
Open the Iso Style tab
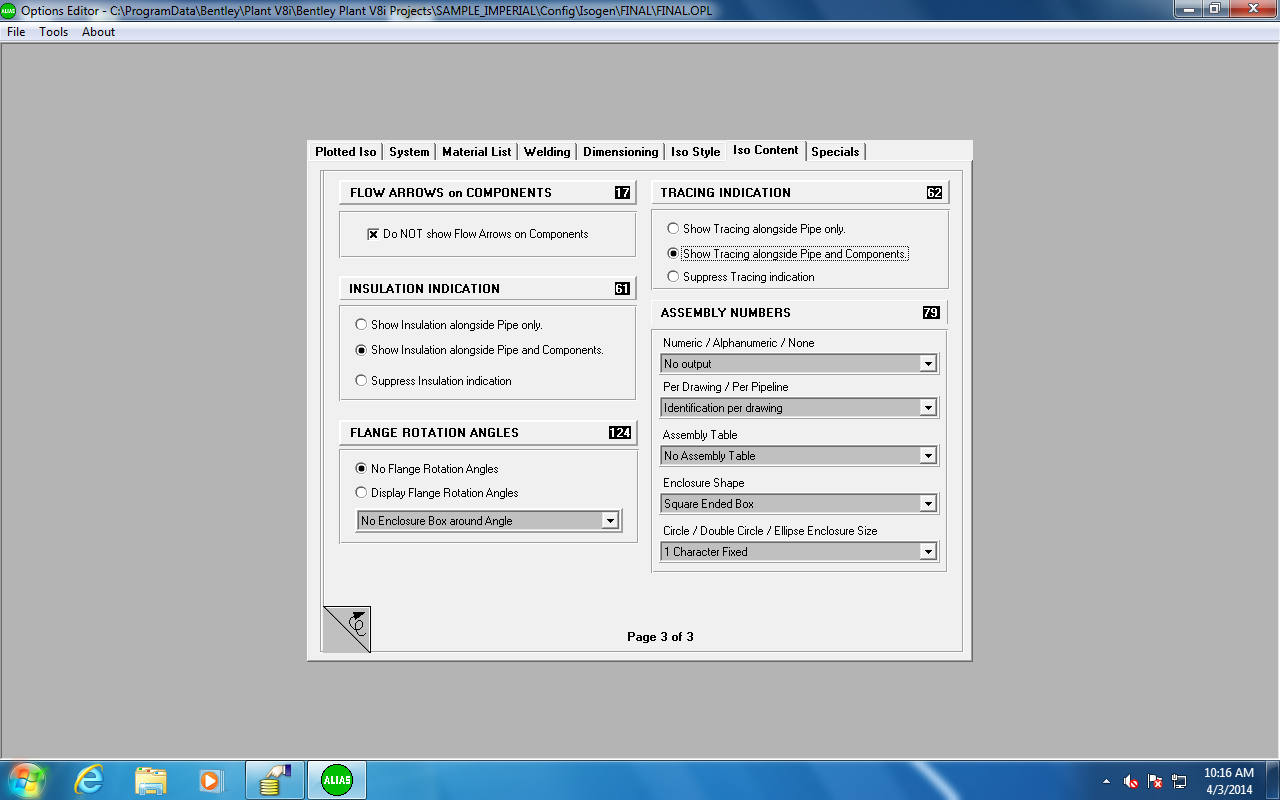[x=696, y=152]
